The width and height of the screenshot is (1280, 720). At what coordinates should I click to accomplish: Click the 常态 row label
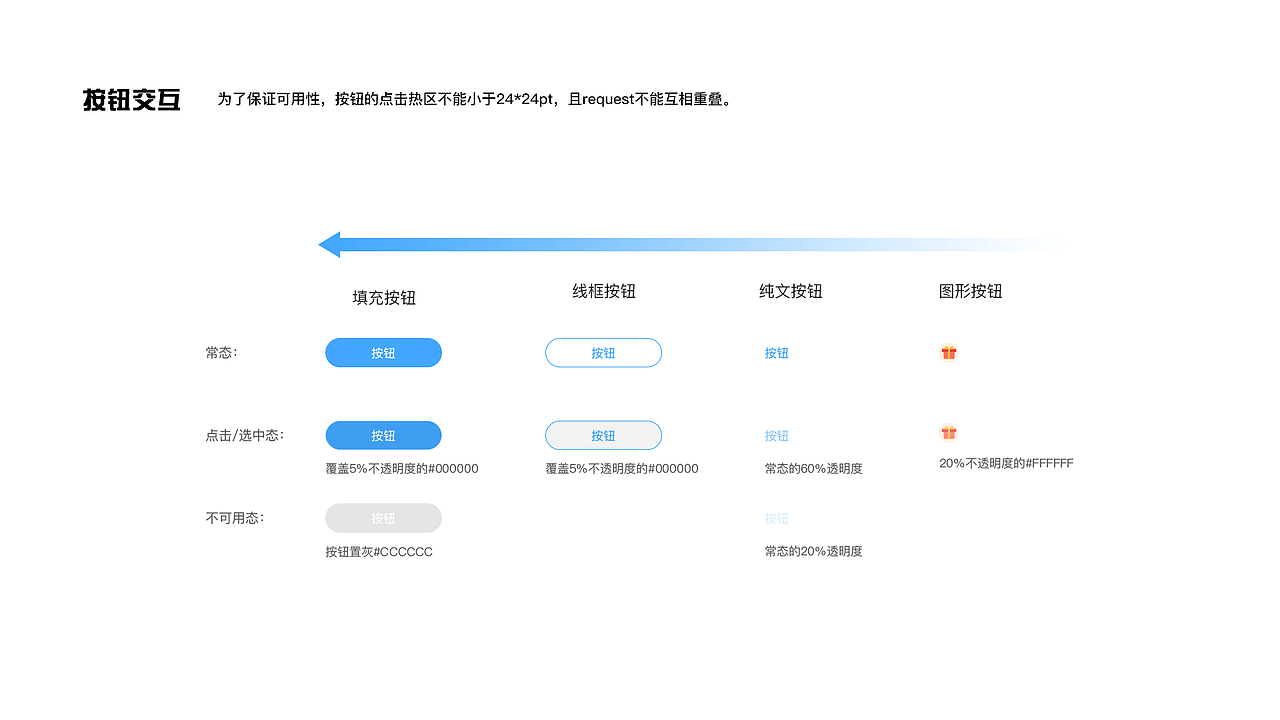click(x=221, y=352)
